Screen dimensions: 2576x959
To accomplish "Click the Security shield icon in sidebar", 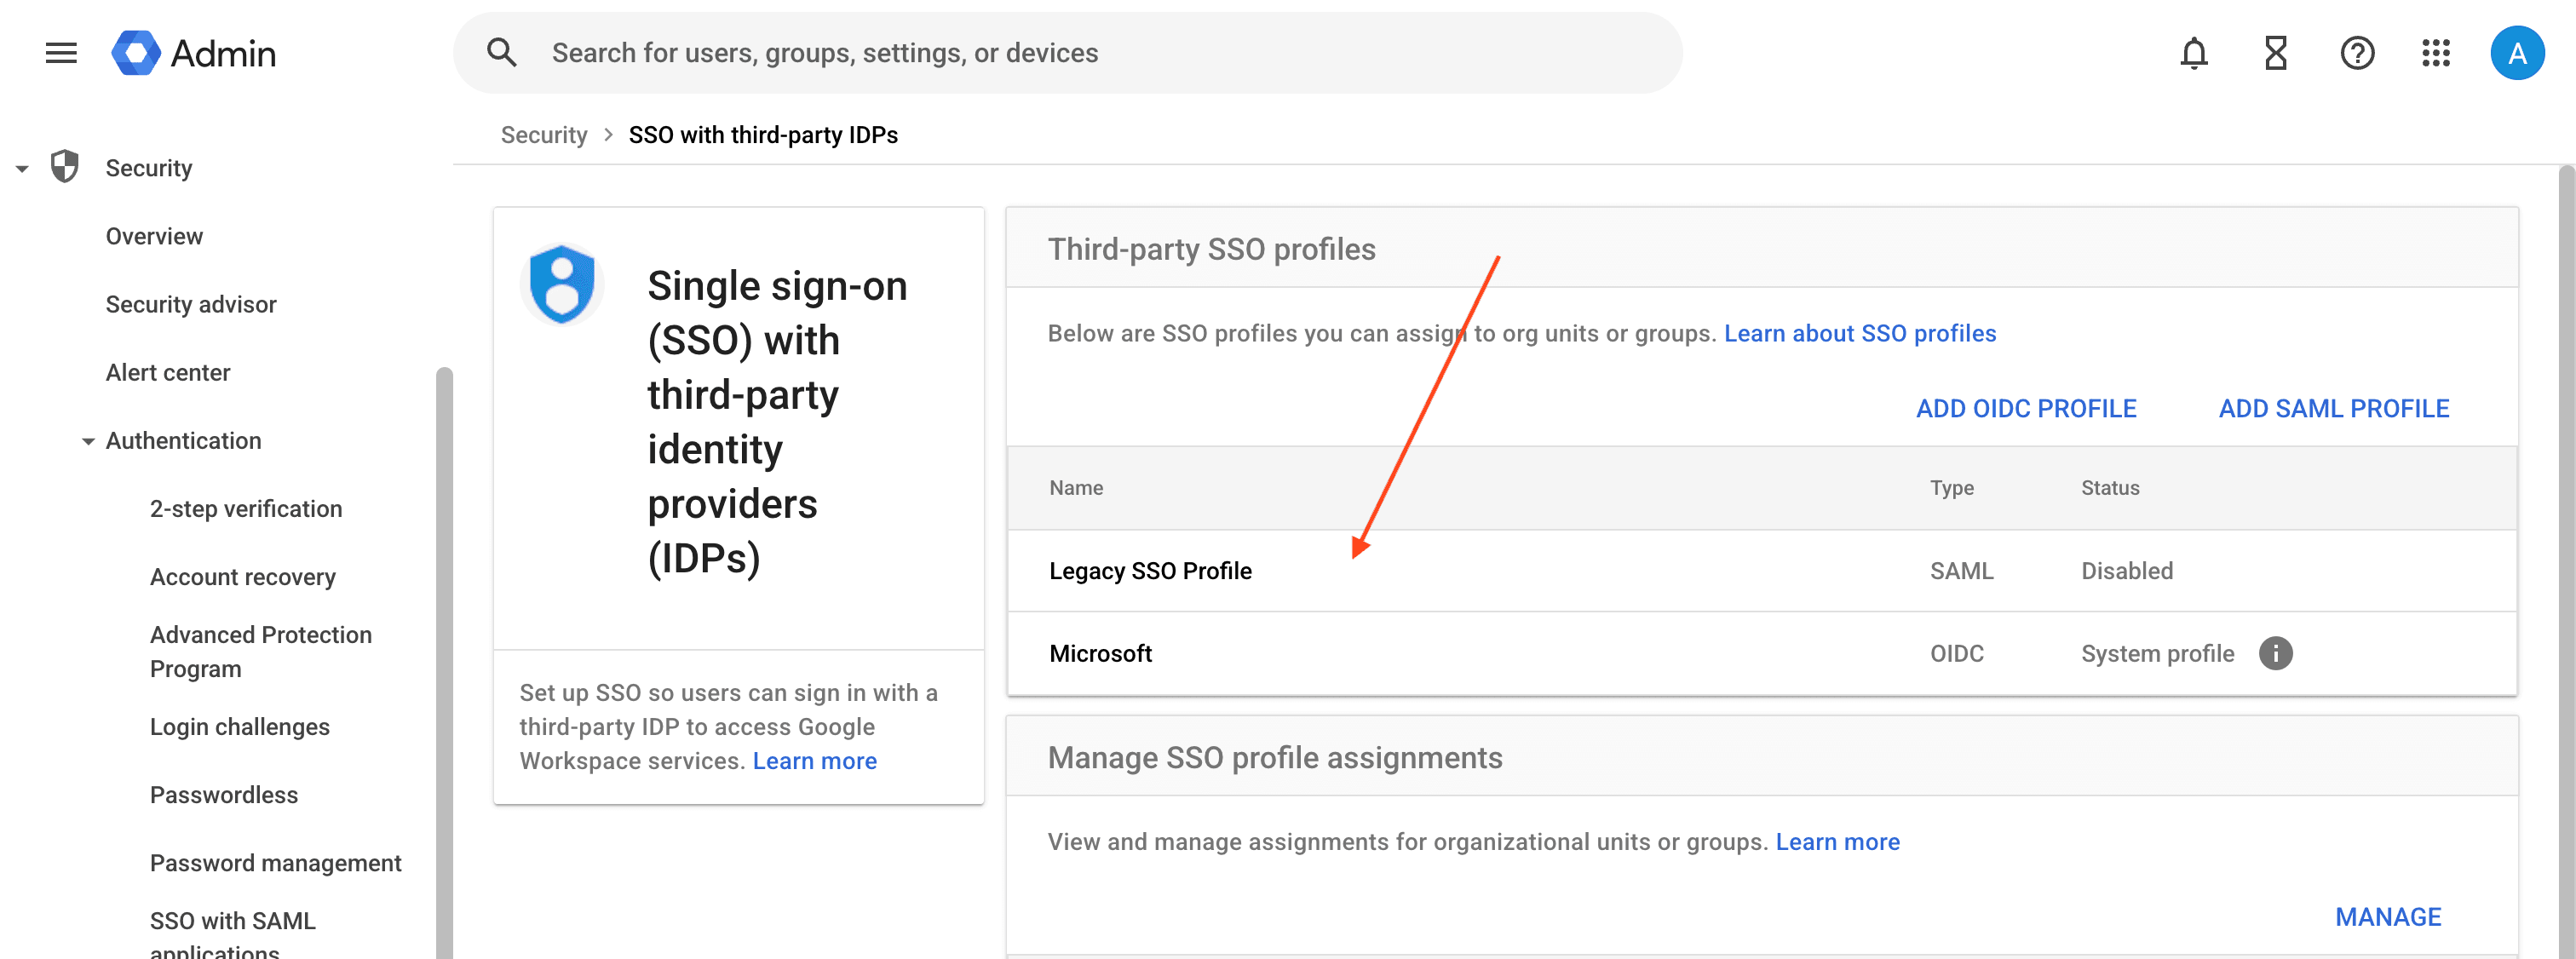I will click(x=65, y=167).
